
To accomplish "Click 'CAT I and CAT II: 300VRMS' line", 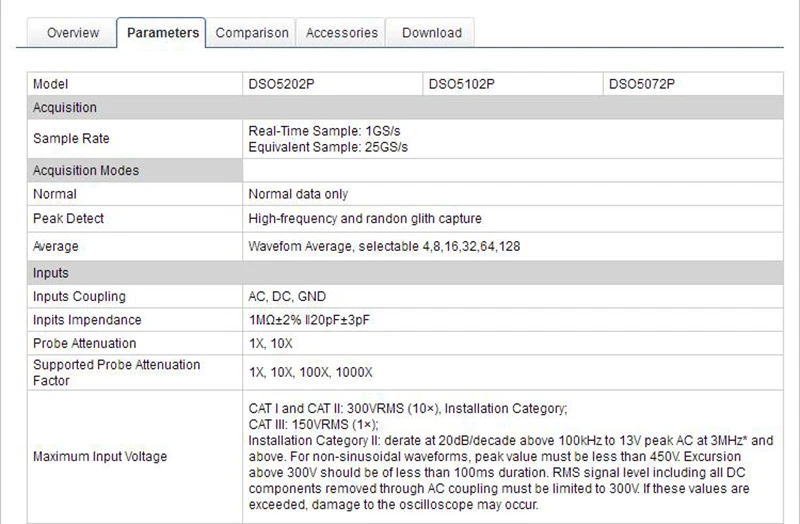I will click(408, 409).
